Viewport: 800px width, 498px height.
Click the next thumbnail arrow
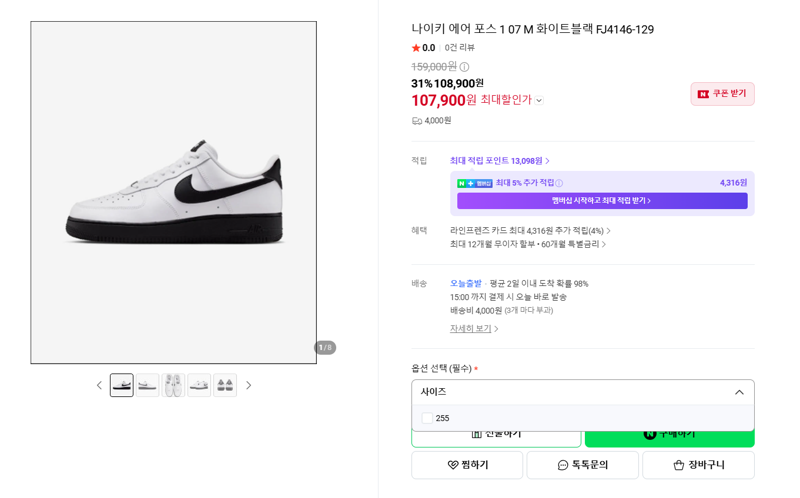click(x=248, y=385)
